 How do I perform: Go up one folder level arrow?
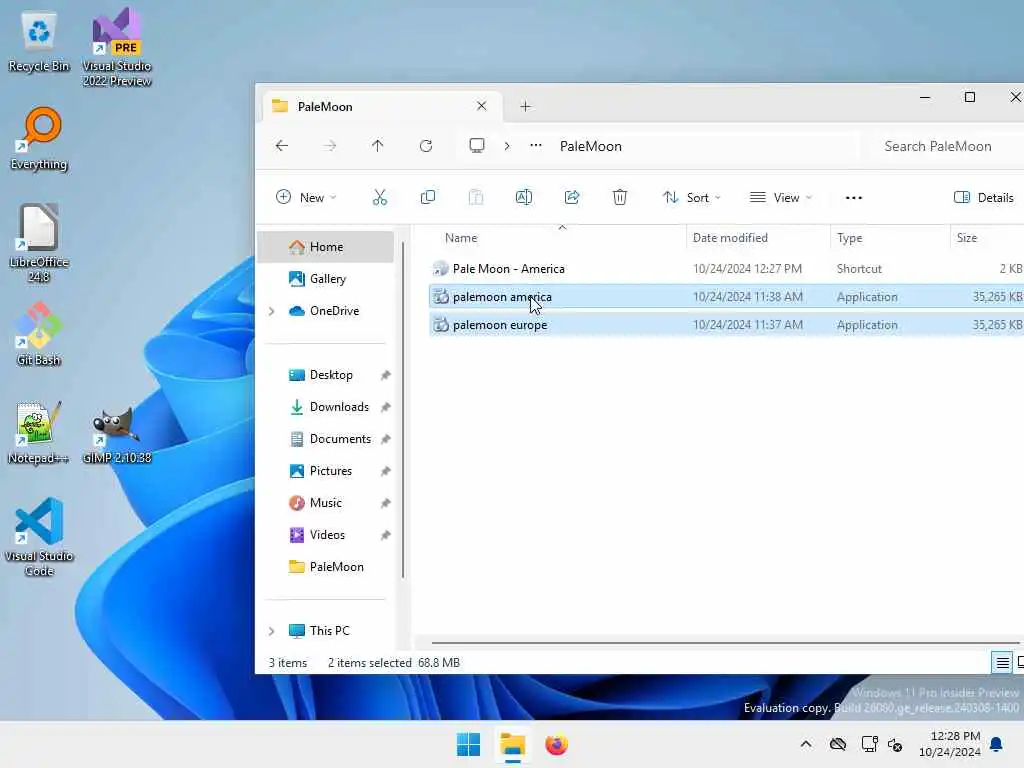pyautogui.click(x=377, y=146)
